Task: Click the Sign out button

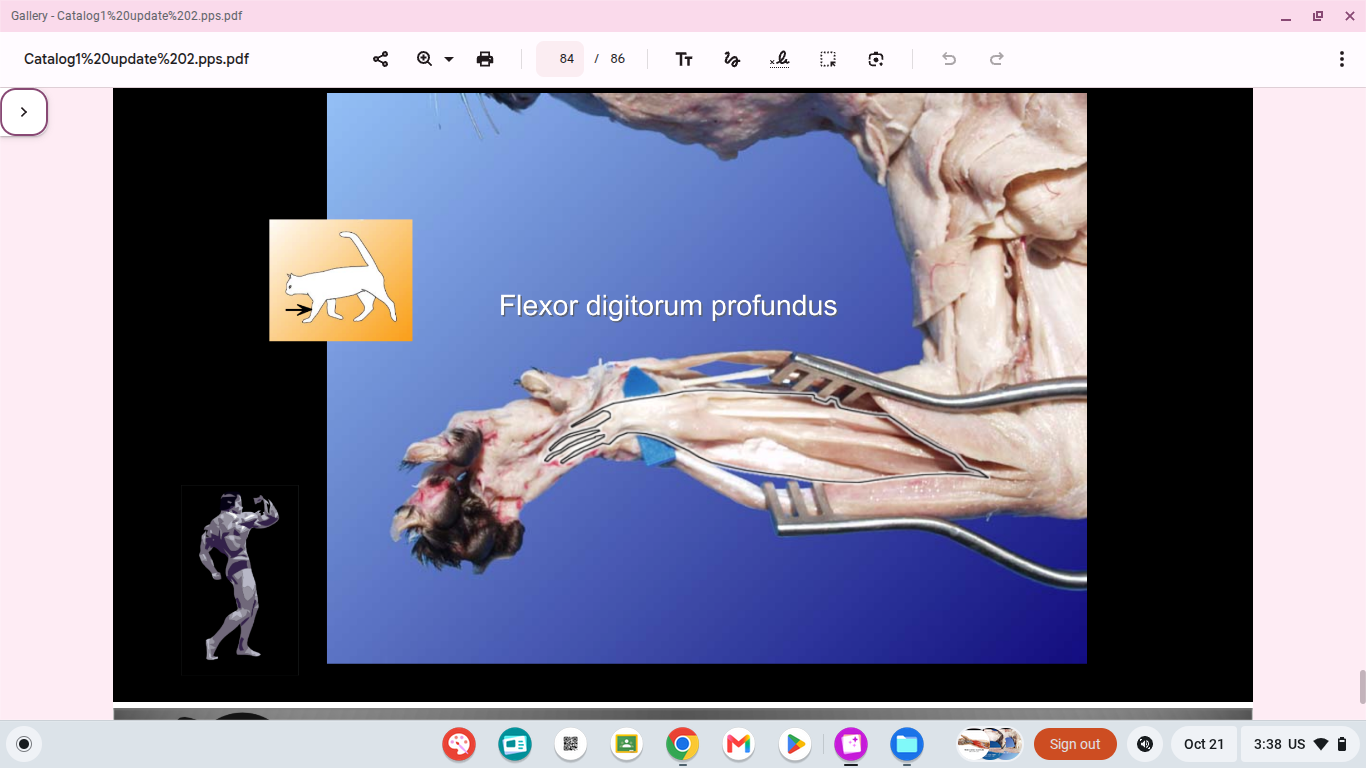Action: point(1075,744)
